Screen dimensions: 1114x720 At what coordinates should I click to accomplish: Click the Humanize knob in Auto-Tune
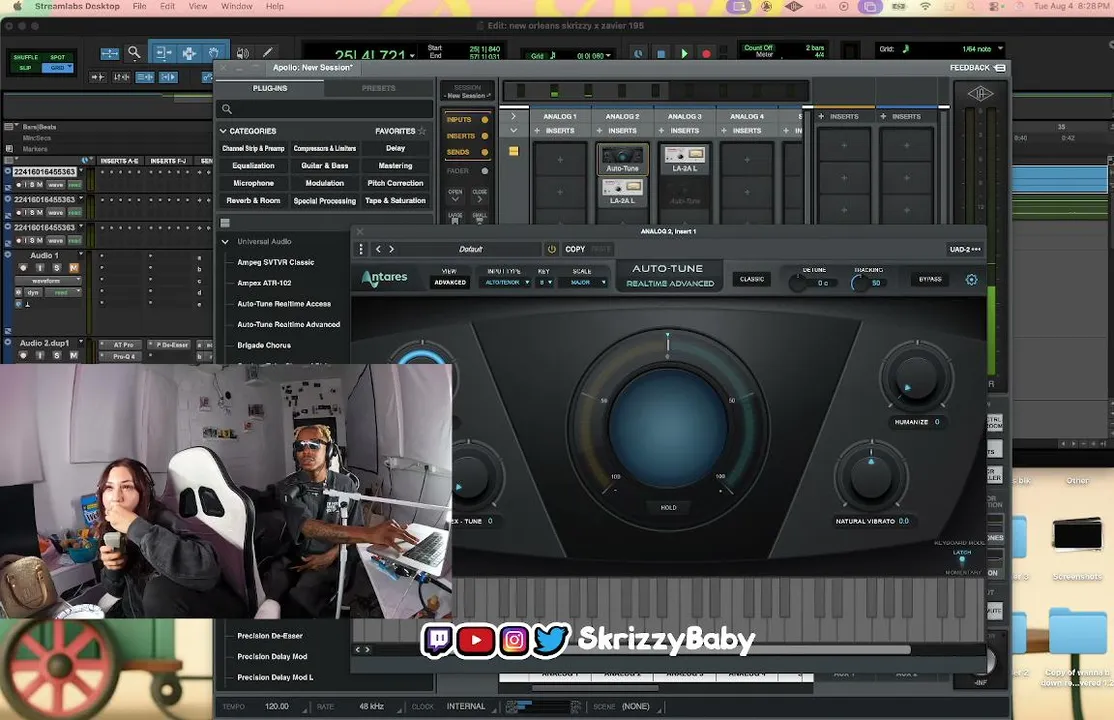point(916,377)
